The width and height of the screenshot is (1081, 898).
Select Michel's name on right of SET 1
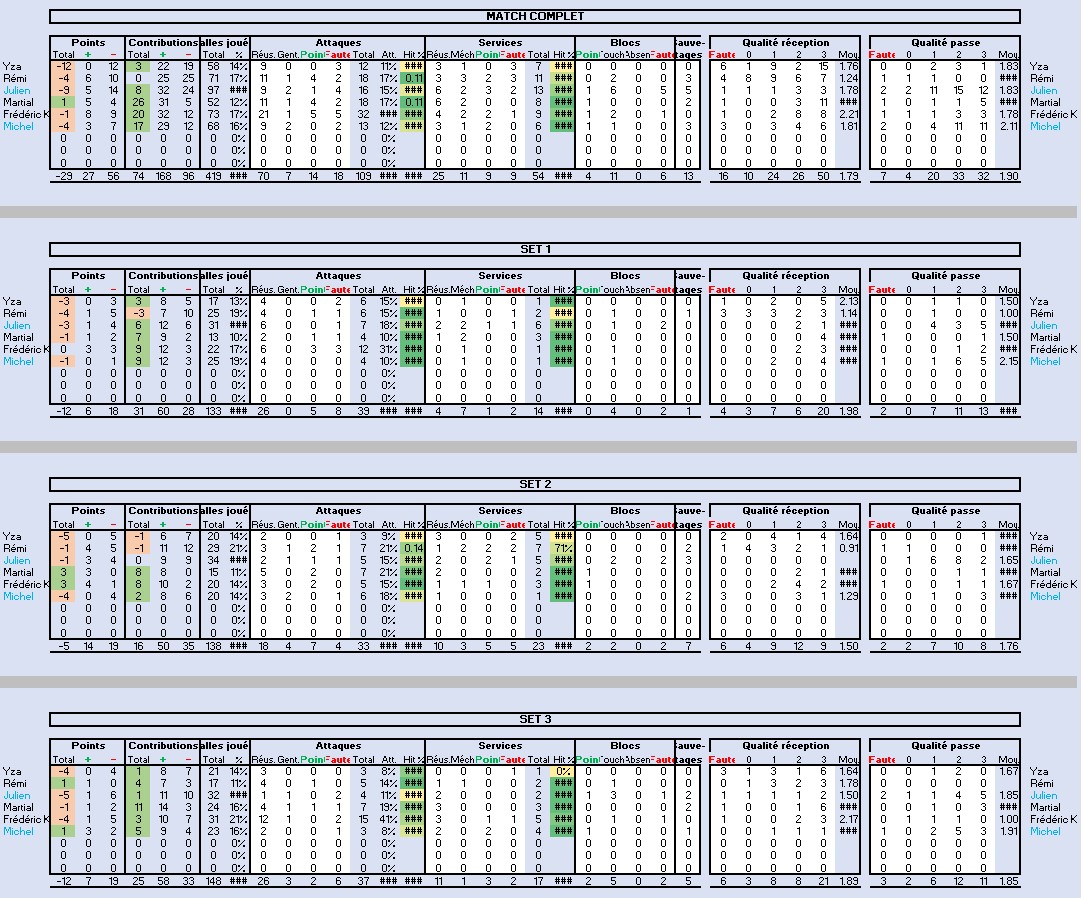1044,361
